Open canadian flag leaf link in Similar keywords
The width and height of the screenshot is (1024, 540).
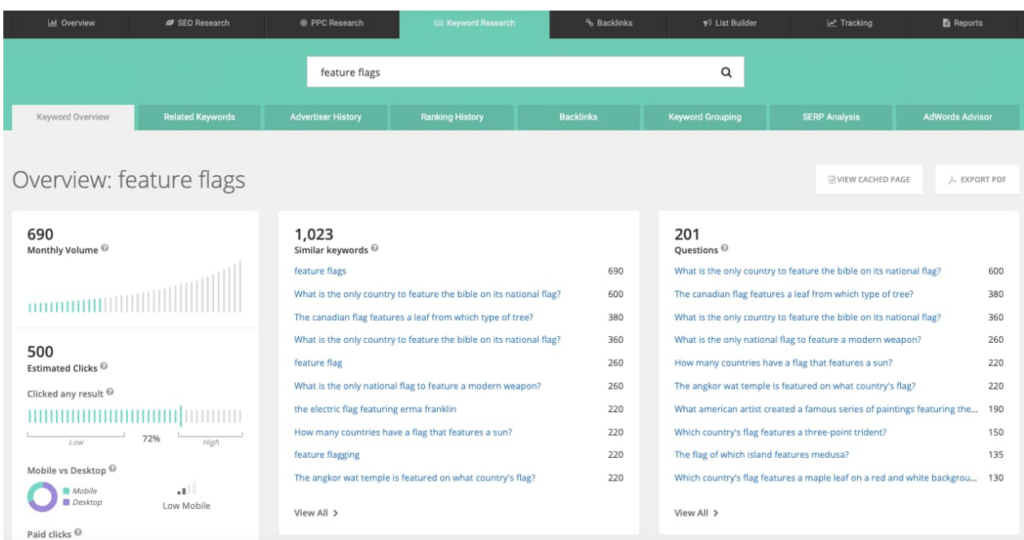pyautogui.click(x=413, y=317)
